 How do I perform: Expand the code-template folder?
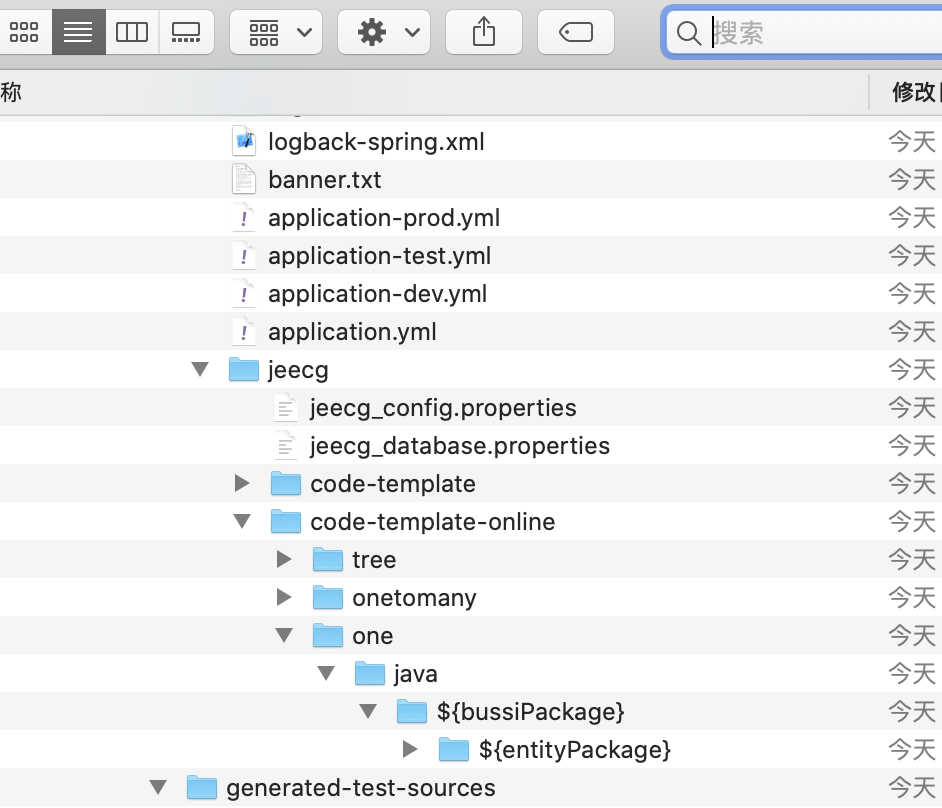coord(242,483)
